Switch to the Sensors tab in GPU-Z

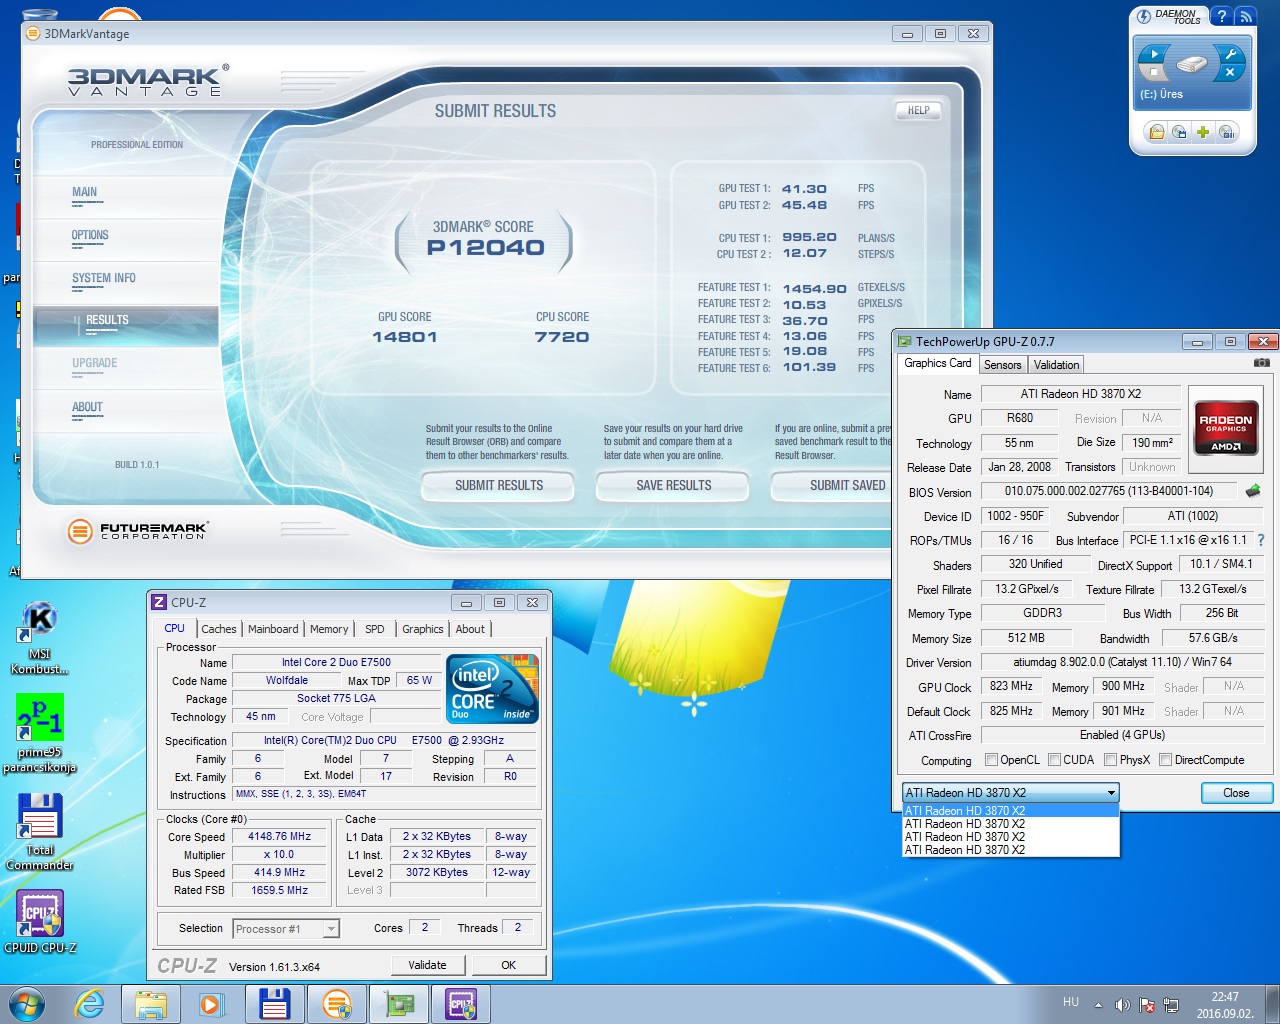1002,365
